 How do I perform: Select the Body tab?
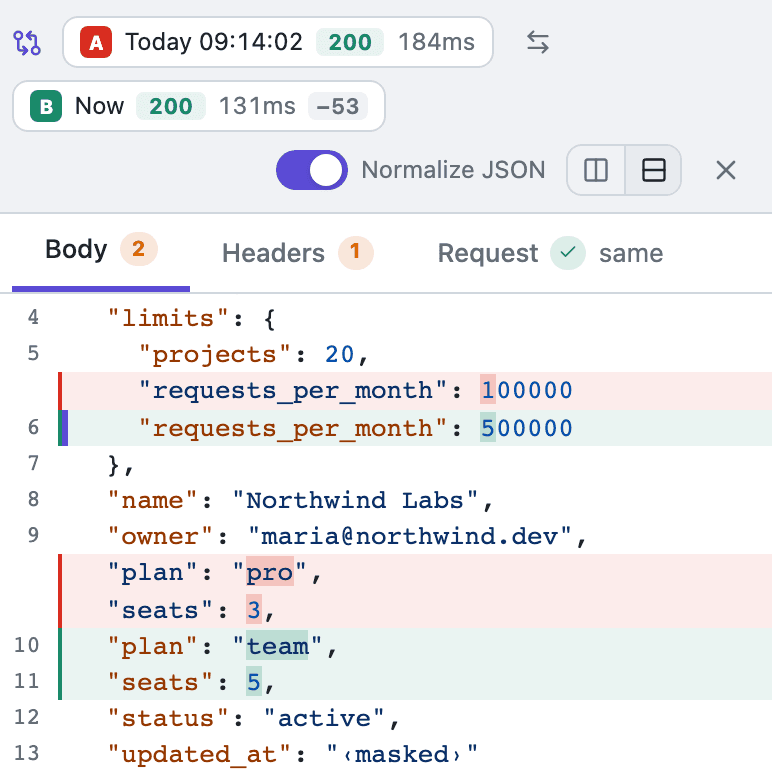pos(101,253)
